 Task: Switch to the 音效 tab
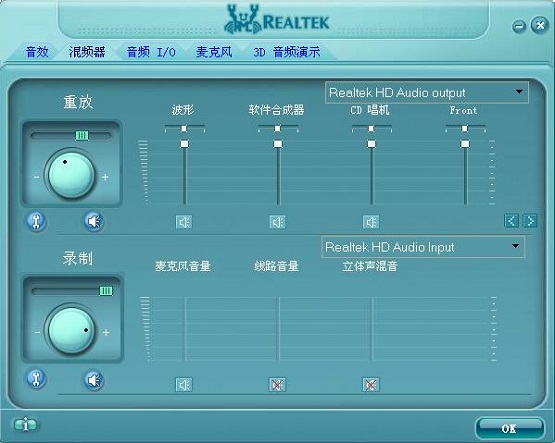point(37,52)
